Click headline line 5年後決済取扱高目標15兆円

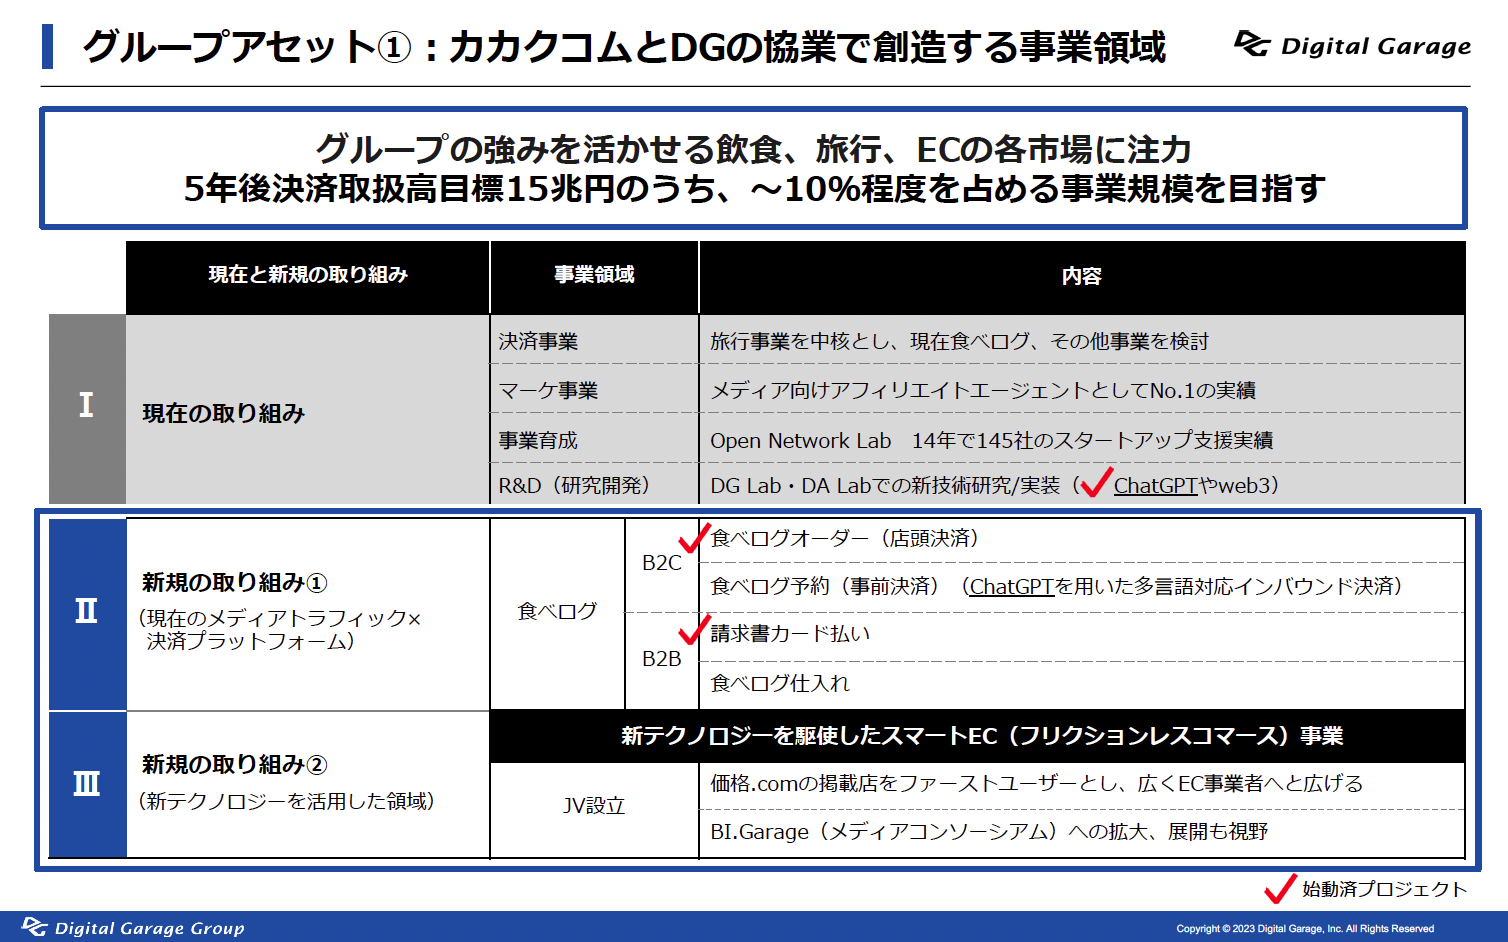(754, 188)
